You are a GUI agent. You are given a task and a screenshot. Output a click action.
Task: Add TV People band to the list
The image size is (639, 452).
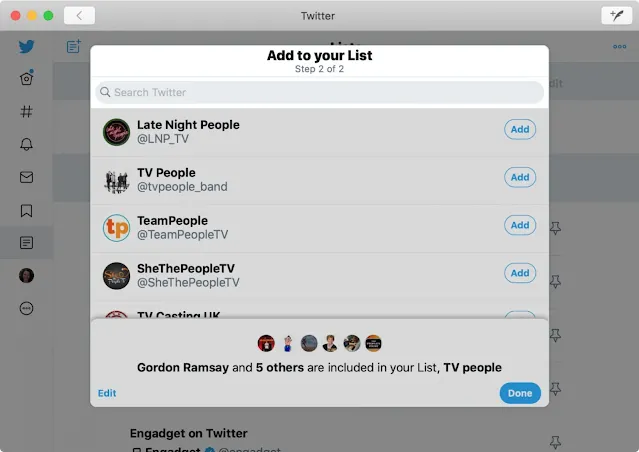tap(520, 177)
